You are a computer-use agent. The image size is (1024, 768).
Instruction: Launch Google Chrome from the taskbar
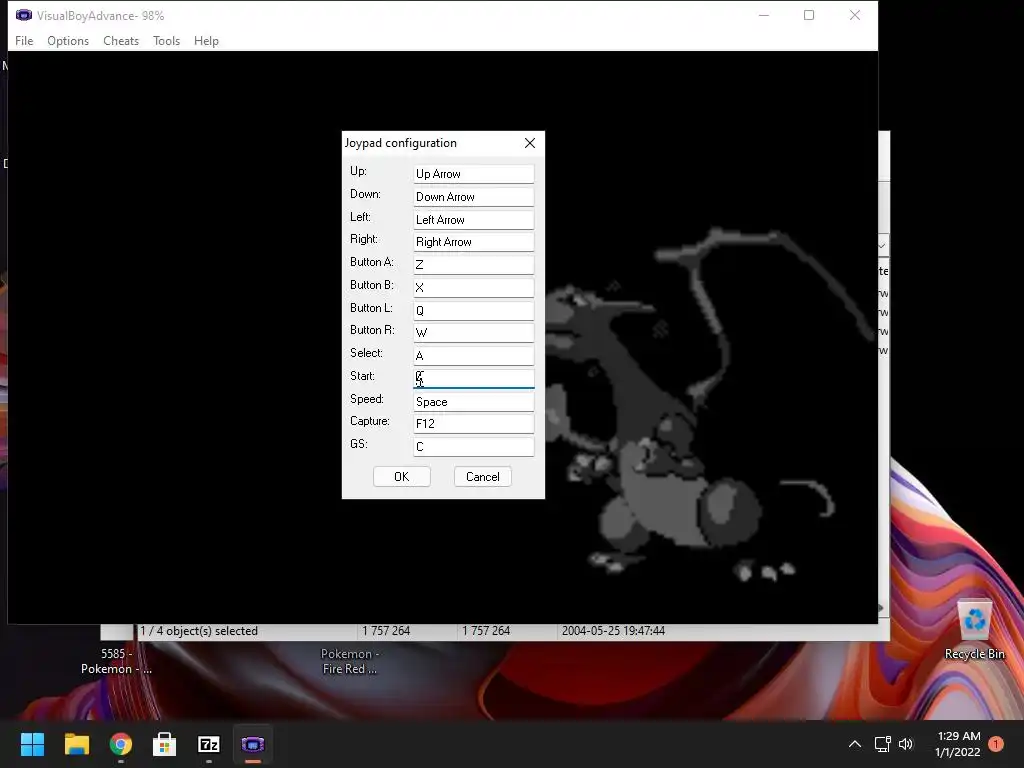pyautogui.click(x=121, y=744)
